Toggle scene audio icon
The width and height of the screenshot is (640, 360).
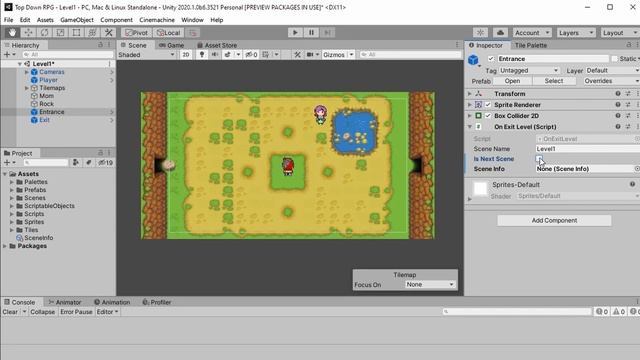(x=214, y=55)
